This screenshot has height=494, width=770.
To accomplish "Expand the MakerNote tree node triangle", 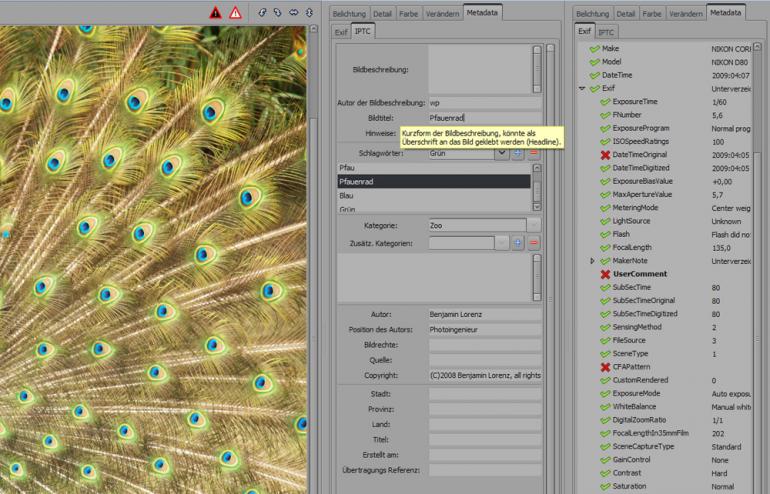I will 592,261.
